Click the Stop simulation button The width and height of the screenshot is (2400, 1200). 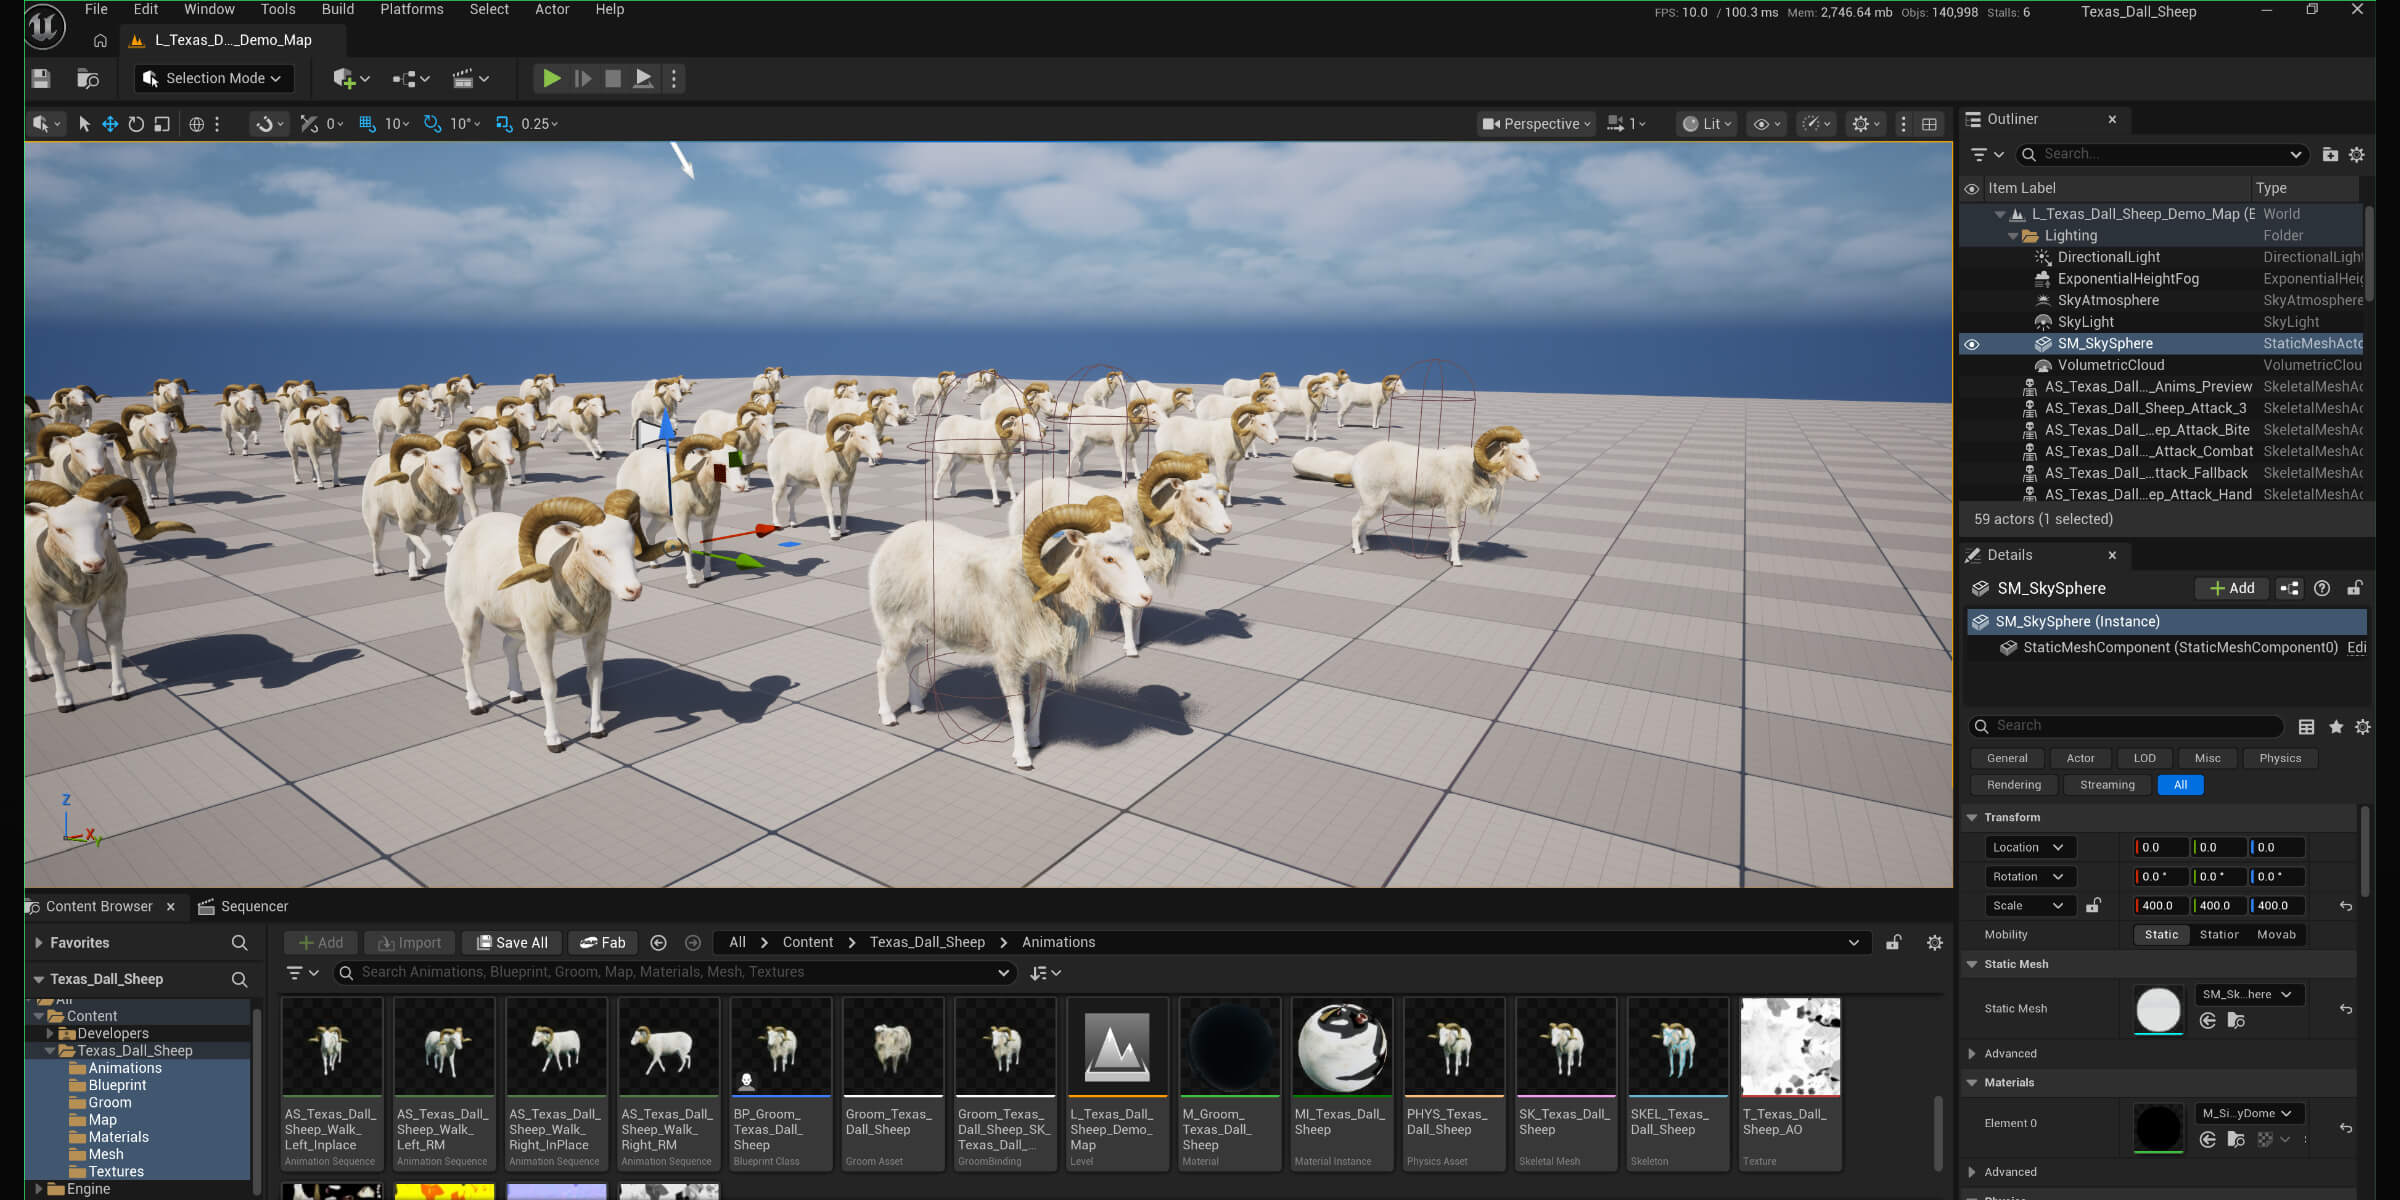(x=613, y=78)
